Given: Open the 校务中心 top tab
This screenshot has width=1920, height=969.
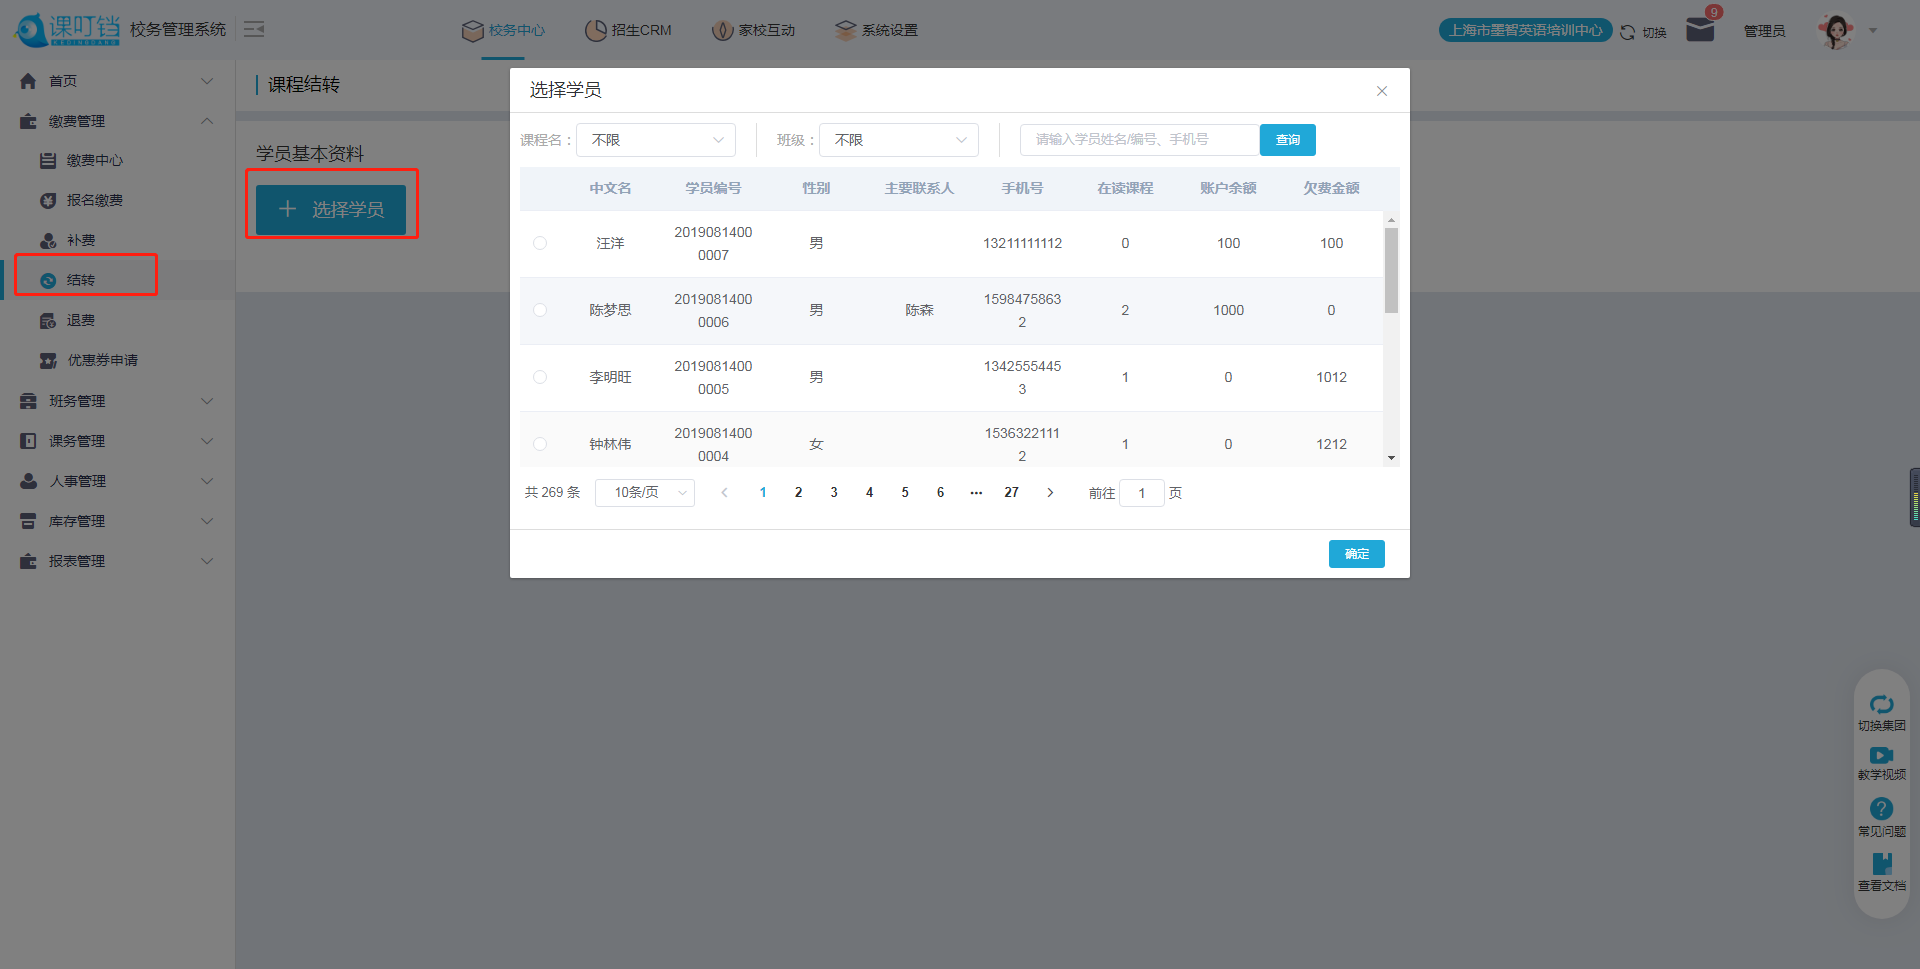Looking at the screenshot, I should click(503, 30).
